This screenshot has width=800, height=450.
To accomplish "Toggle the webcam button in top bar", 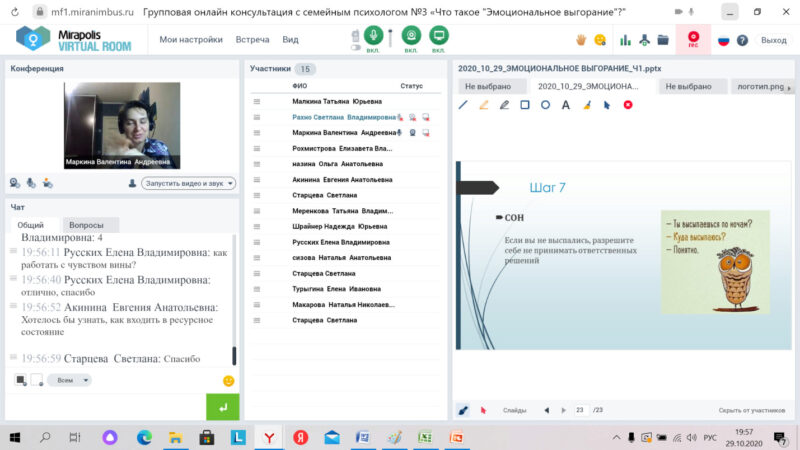I will pyautogui.click(x=411, y=35).
